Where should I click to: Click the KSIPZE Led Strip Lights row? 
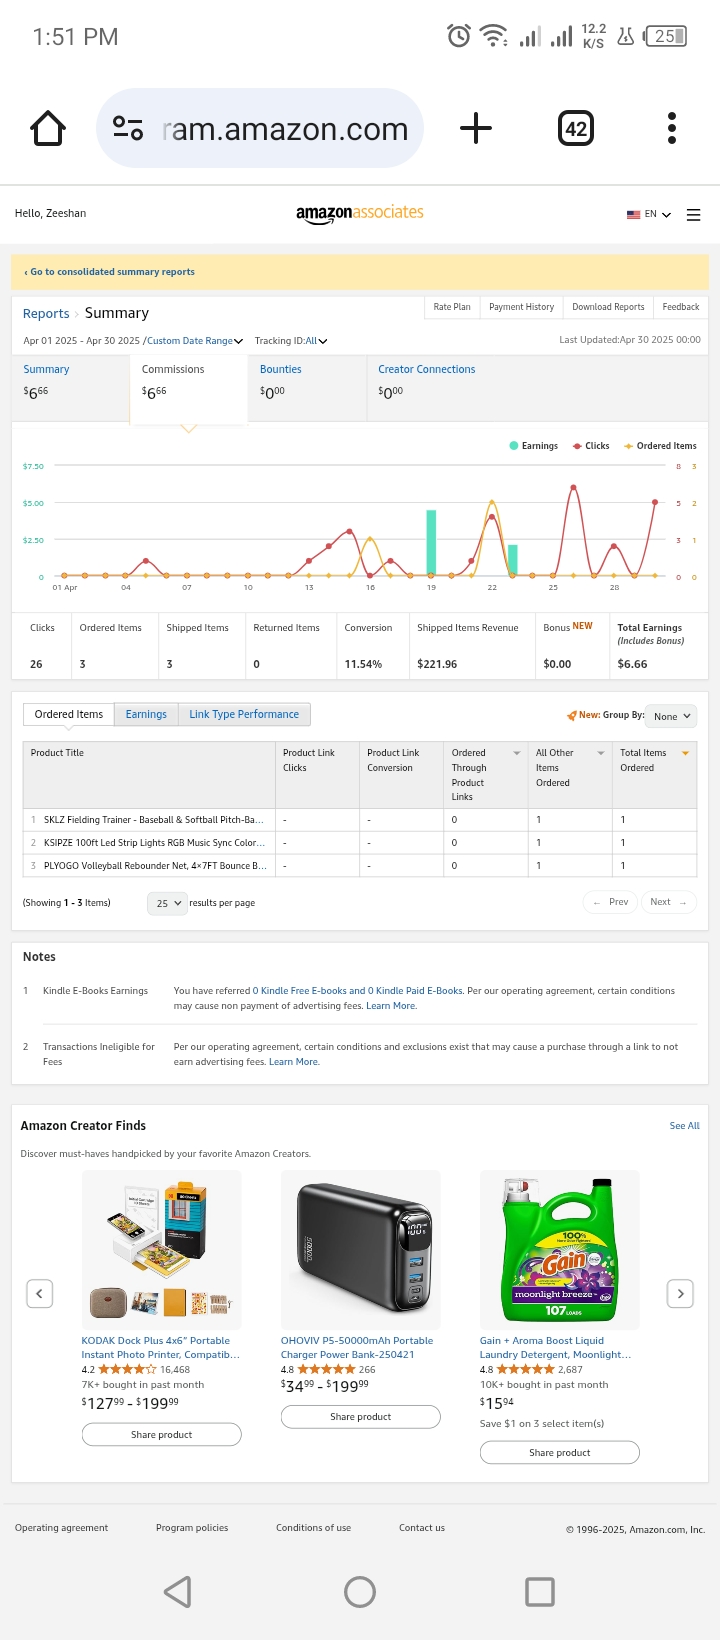click(x=360, y=843)
